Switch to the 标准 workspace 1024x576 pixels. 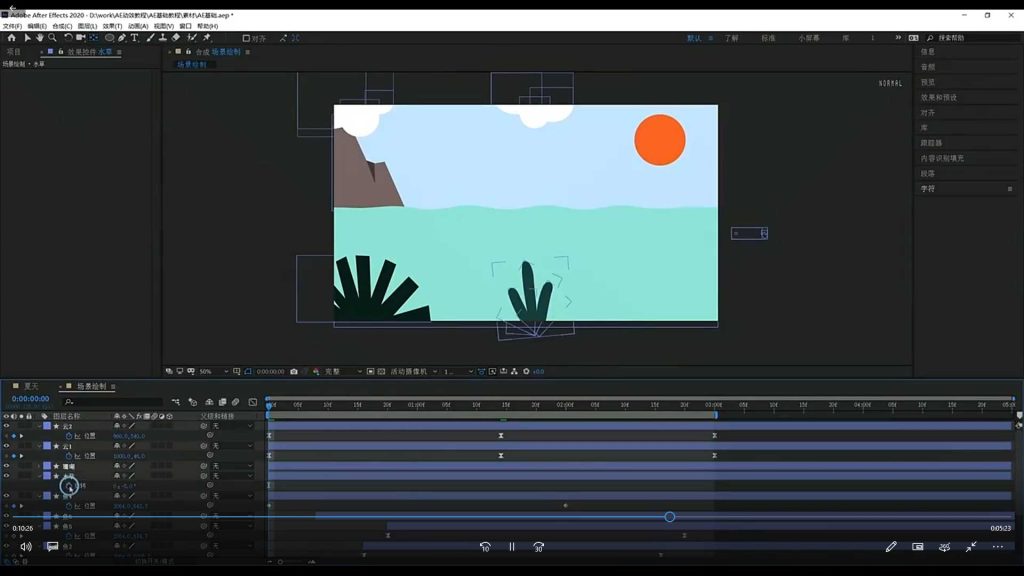(x=767, y=38)
